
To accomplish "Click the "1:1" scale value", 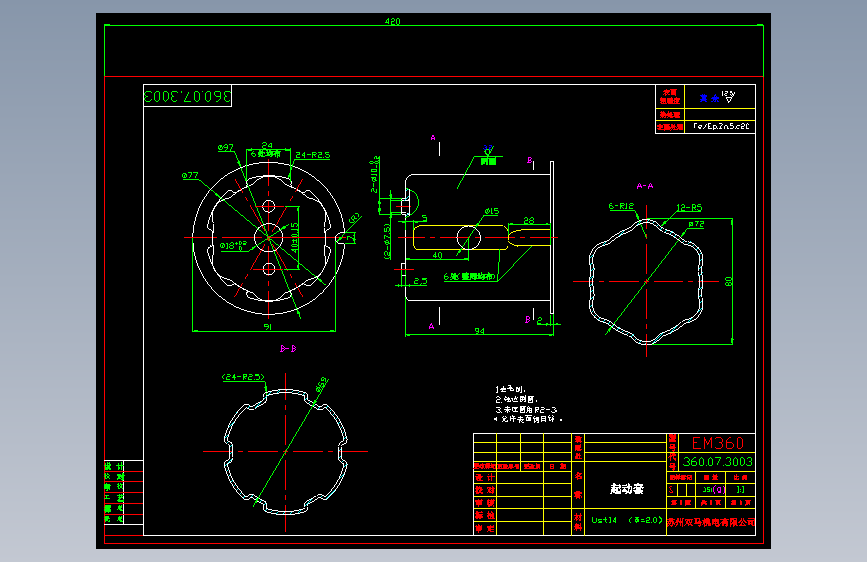I will (740, 490).
